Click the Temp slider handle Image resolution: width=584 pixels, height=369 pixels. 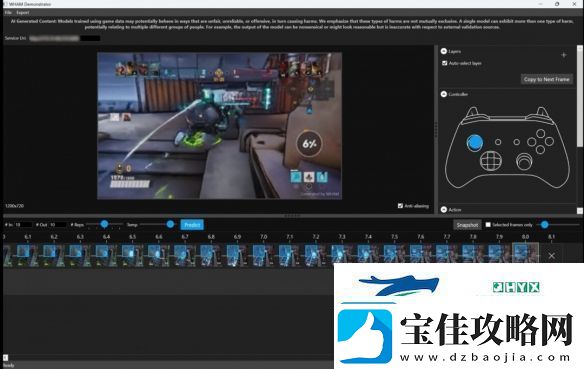(x=170, y=224)
